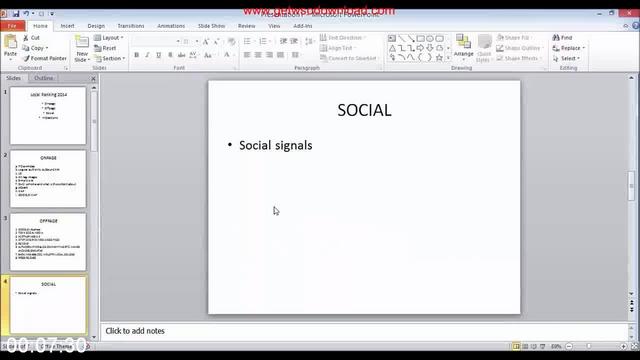Click the New Slide icon
Viewport: 640px width, 360px height.
[82, 42]
